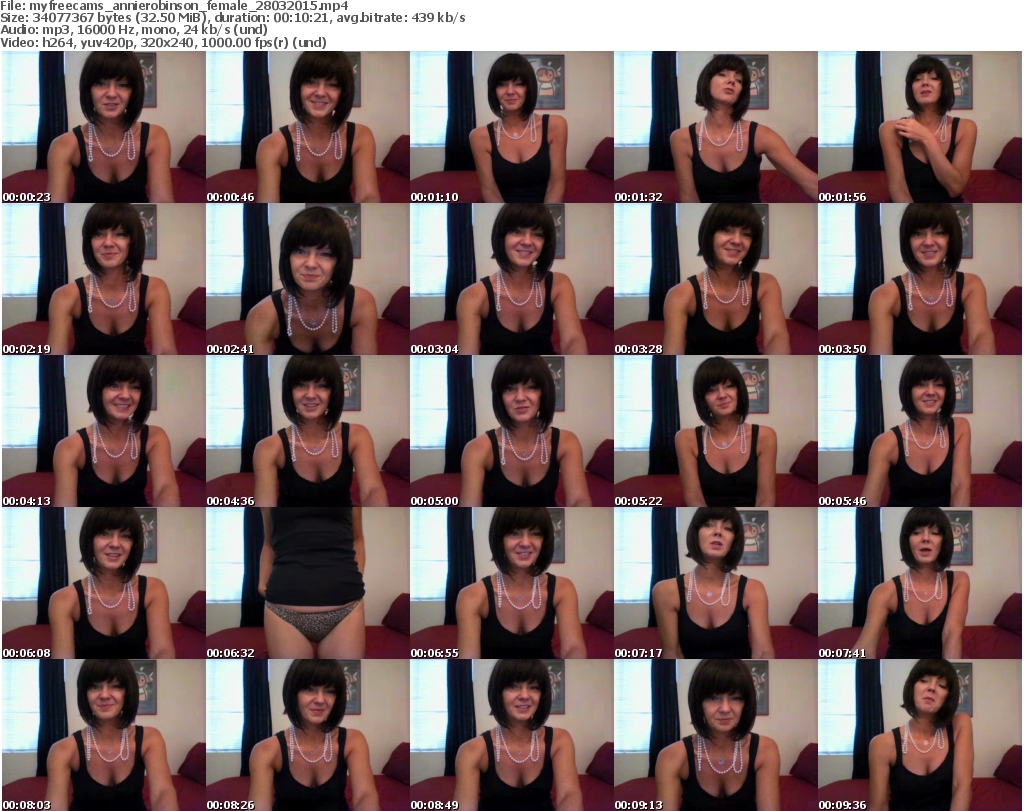
Task: Select the thumbnail stamped 00:04:36
Action: (x=308, y=431)
